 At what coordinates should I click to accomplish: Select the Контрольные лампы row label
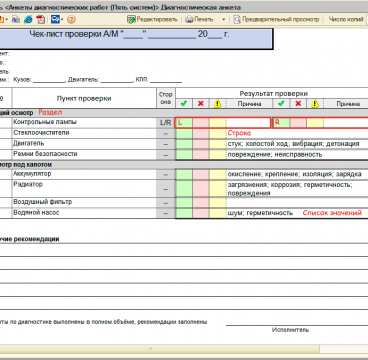[x=45, y=122]
